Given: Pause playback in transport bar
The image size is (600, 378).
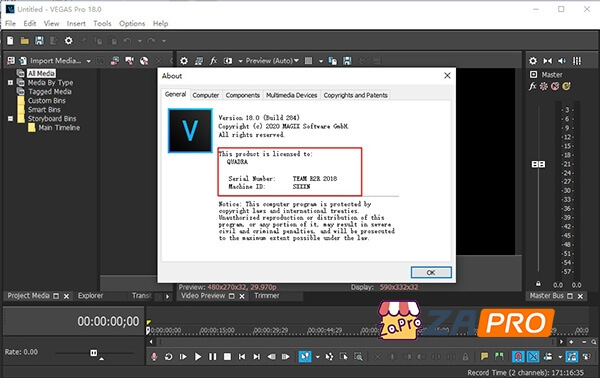Looking at the screenshot, I should tap(212, 357).
